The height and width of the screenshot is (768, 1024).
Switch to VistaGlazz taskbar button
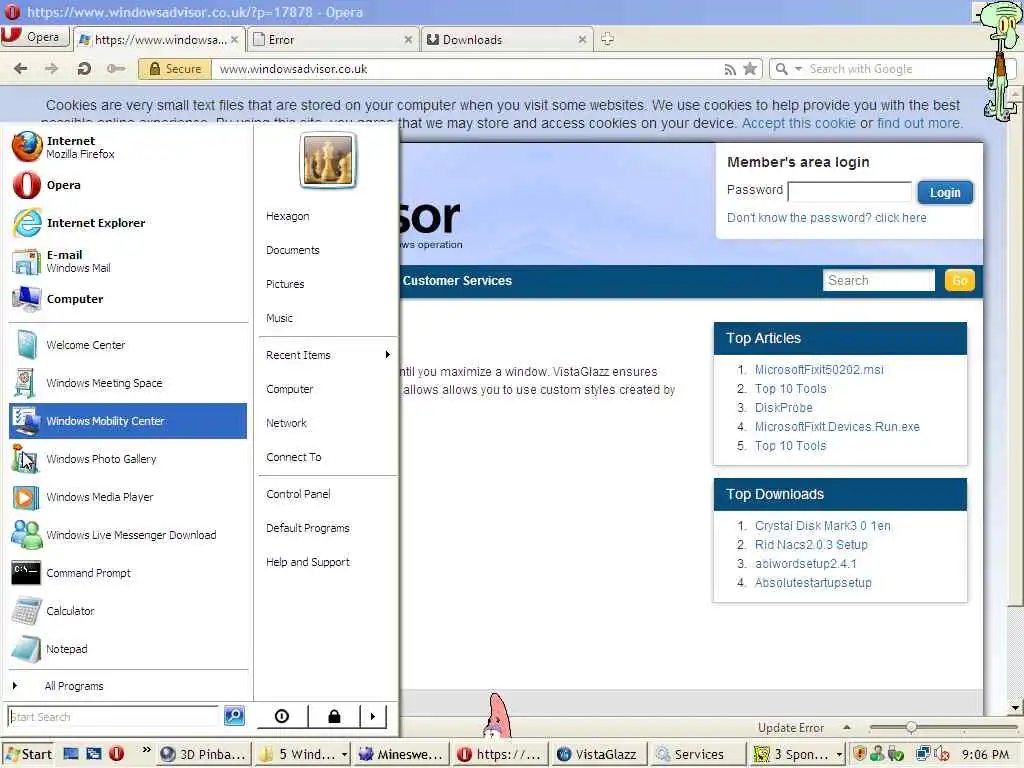click(x=598, y=754)
